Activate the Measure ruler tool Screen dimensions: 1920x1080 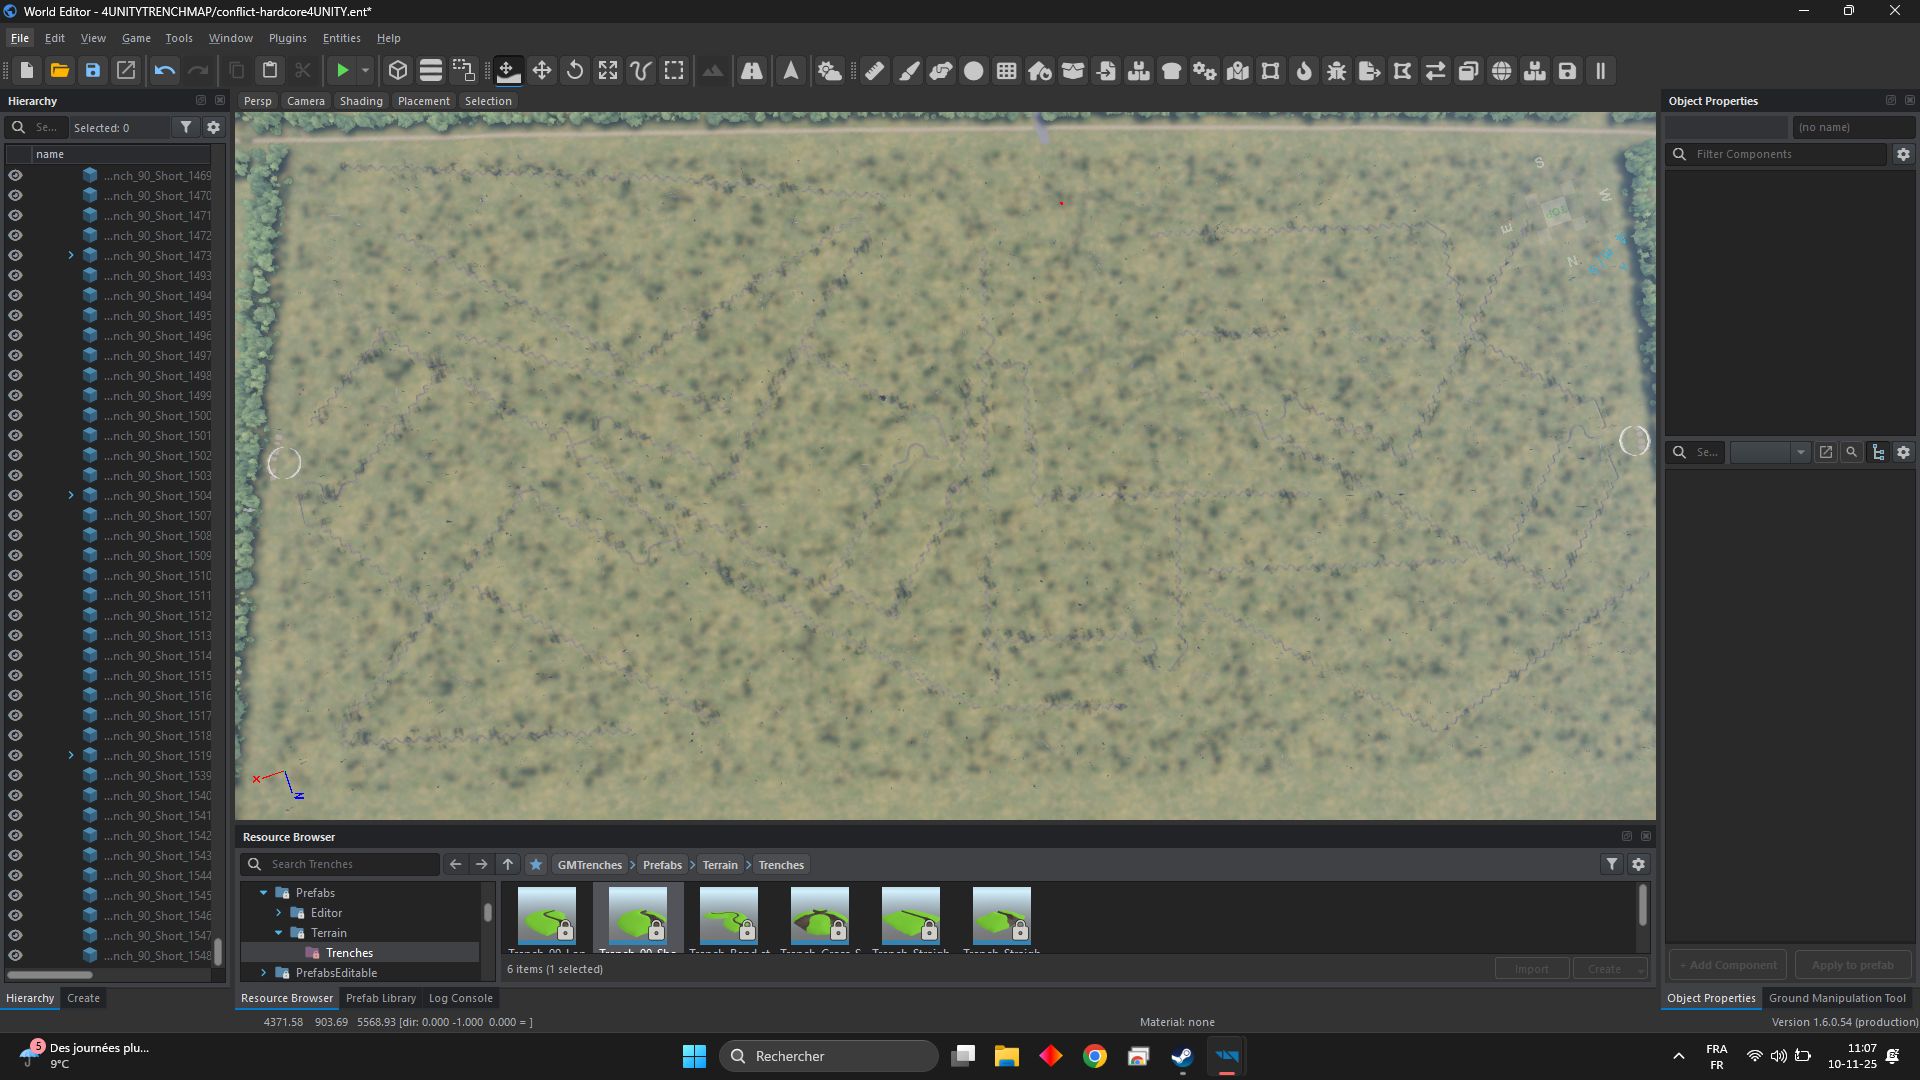point(873,70)
